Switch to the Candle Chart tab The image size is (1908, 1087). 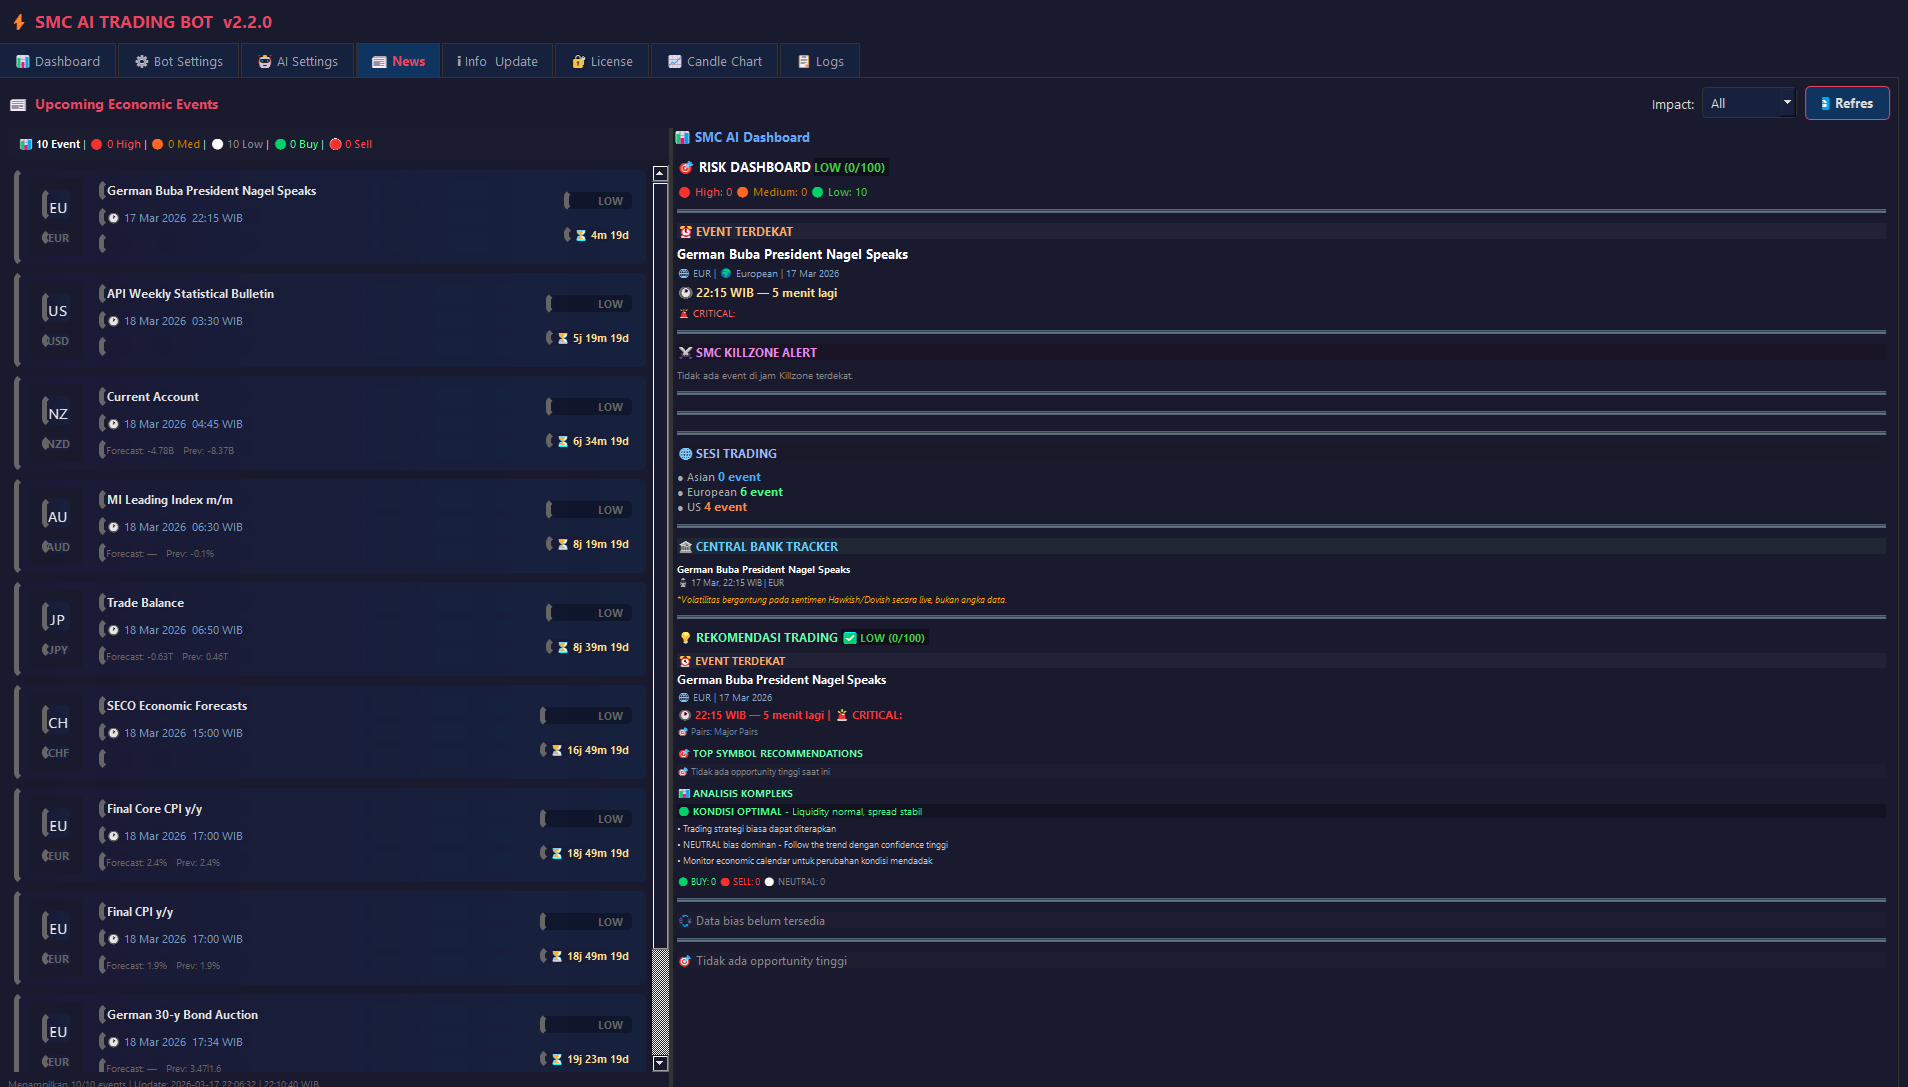714,60
